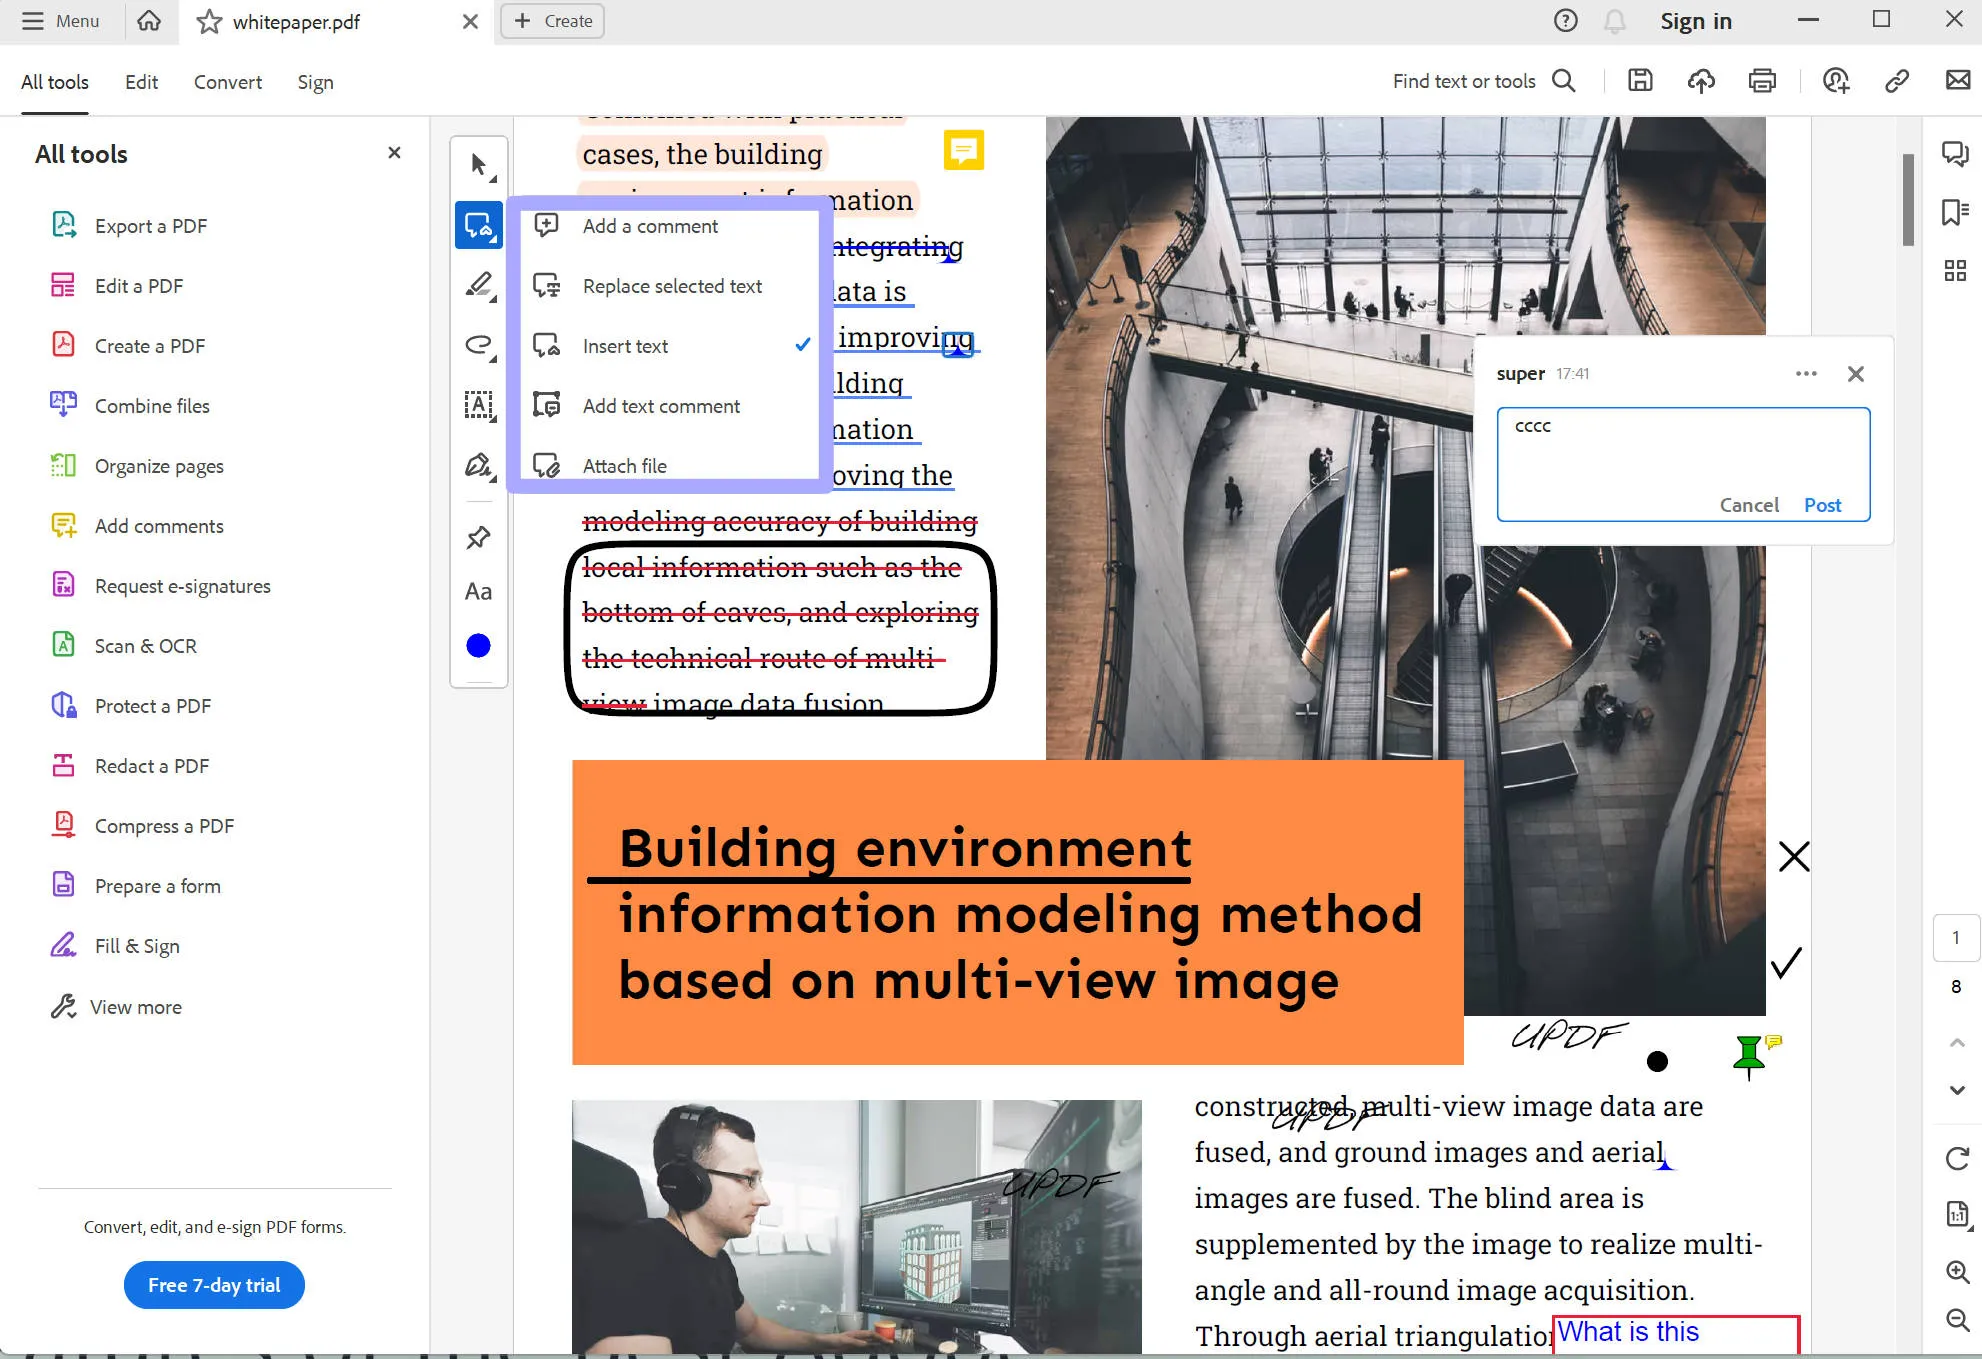The image size is (1982, 1359).
Task: Open the notifications bell
Action: tap(1615, 21)
